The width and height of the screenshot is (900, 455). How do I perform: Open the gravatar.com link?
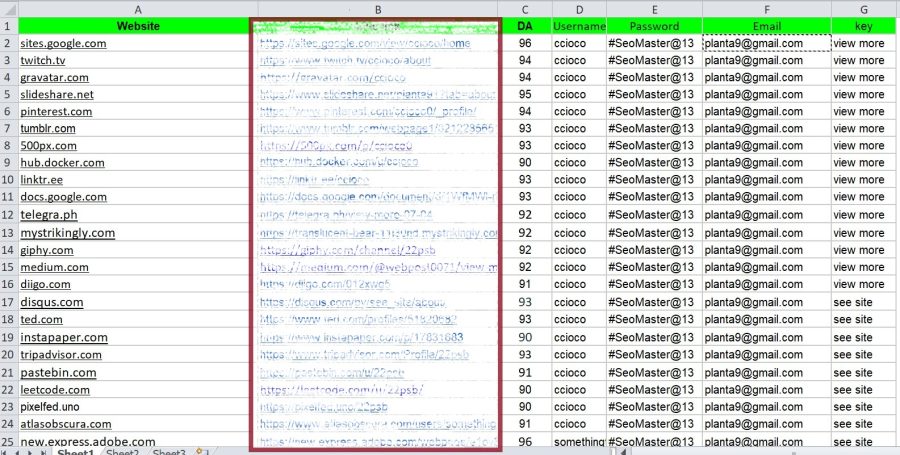coord(55,77)
